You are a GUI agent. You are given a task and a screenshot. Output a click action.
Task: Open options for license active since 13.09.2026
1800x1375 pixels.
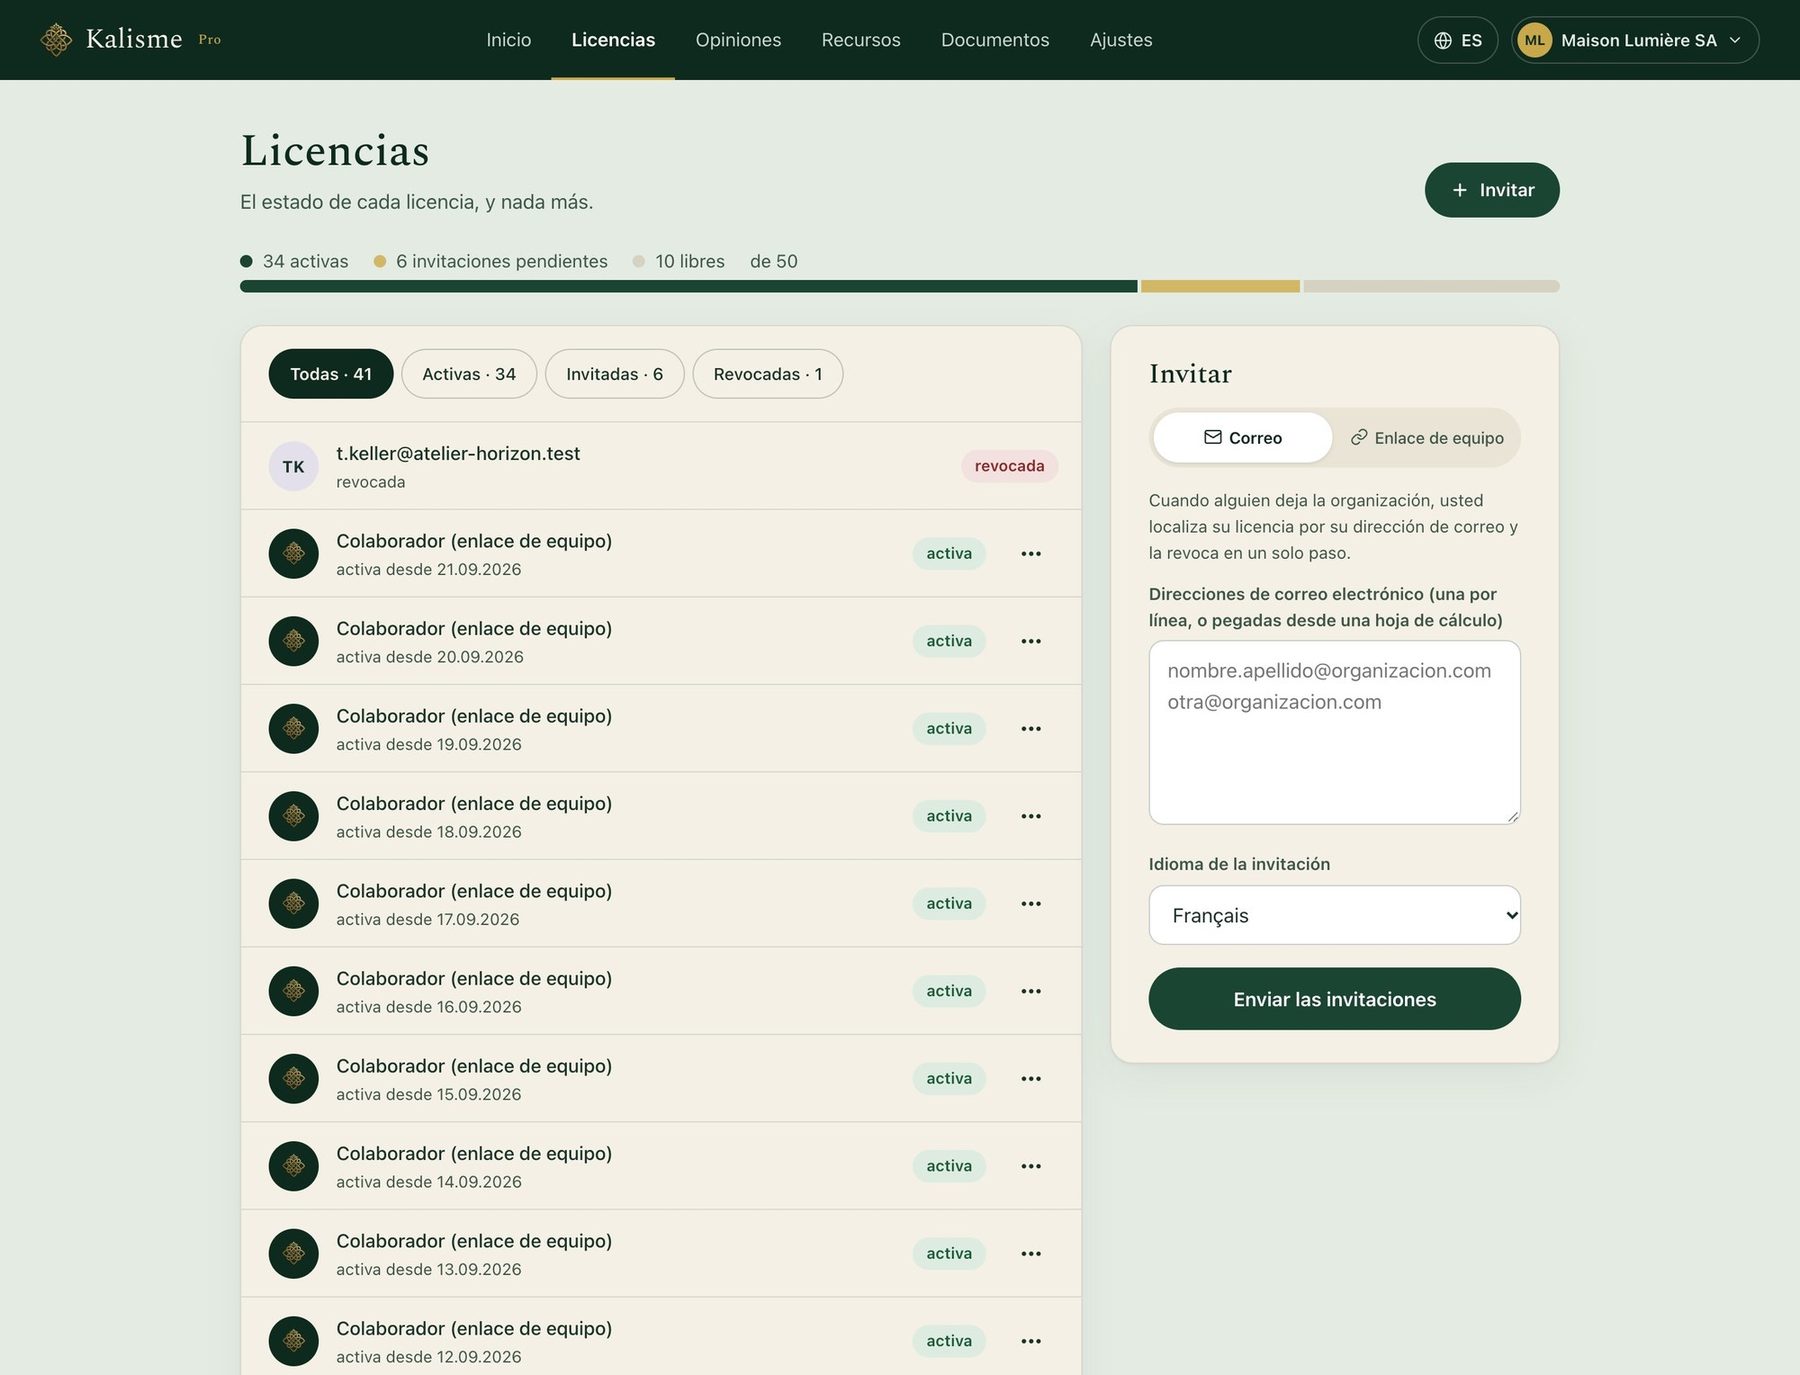coord(1031,1254)
